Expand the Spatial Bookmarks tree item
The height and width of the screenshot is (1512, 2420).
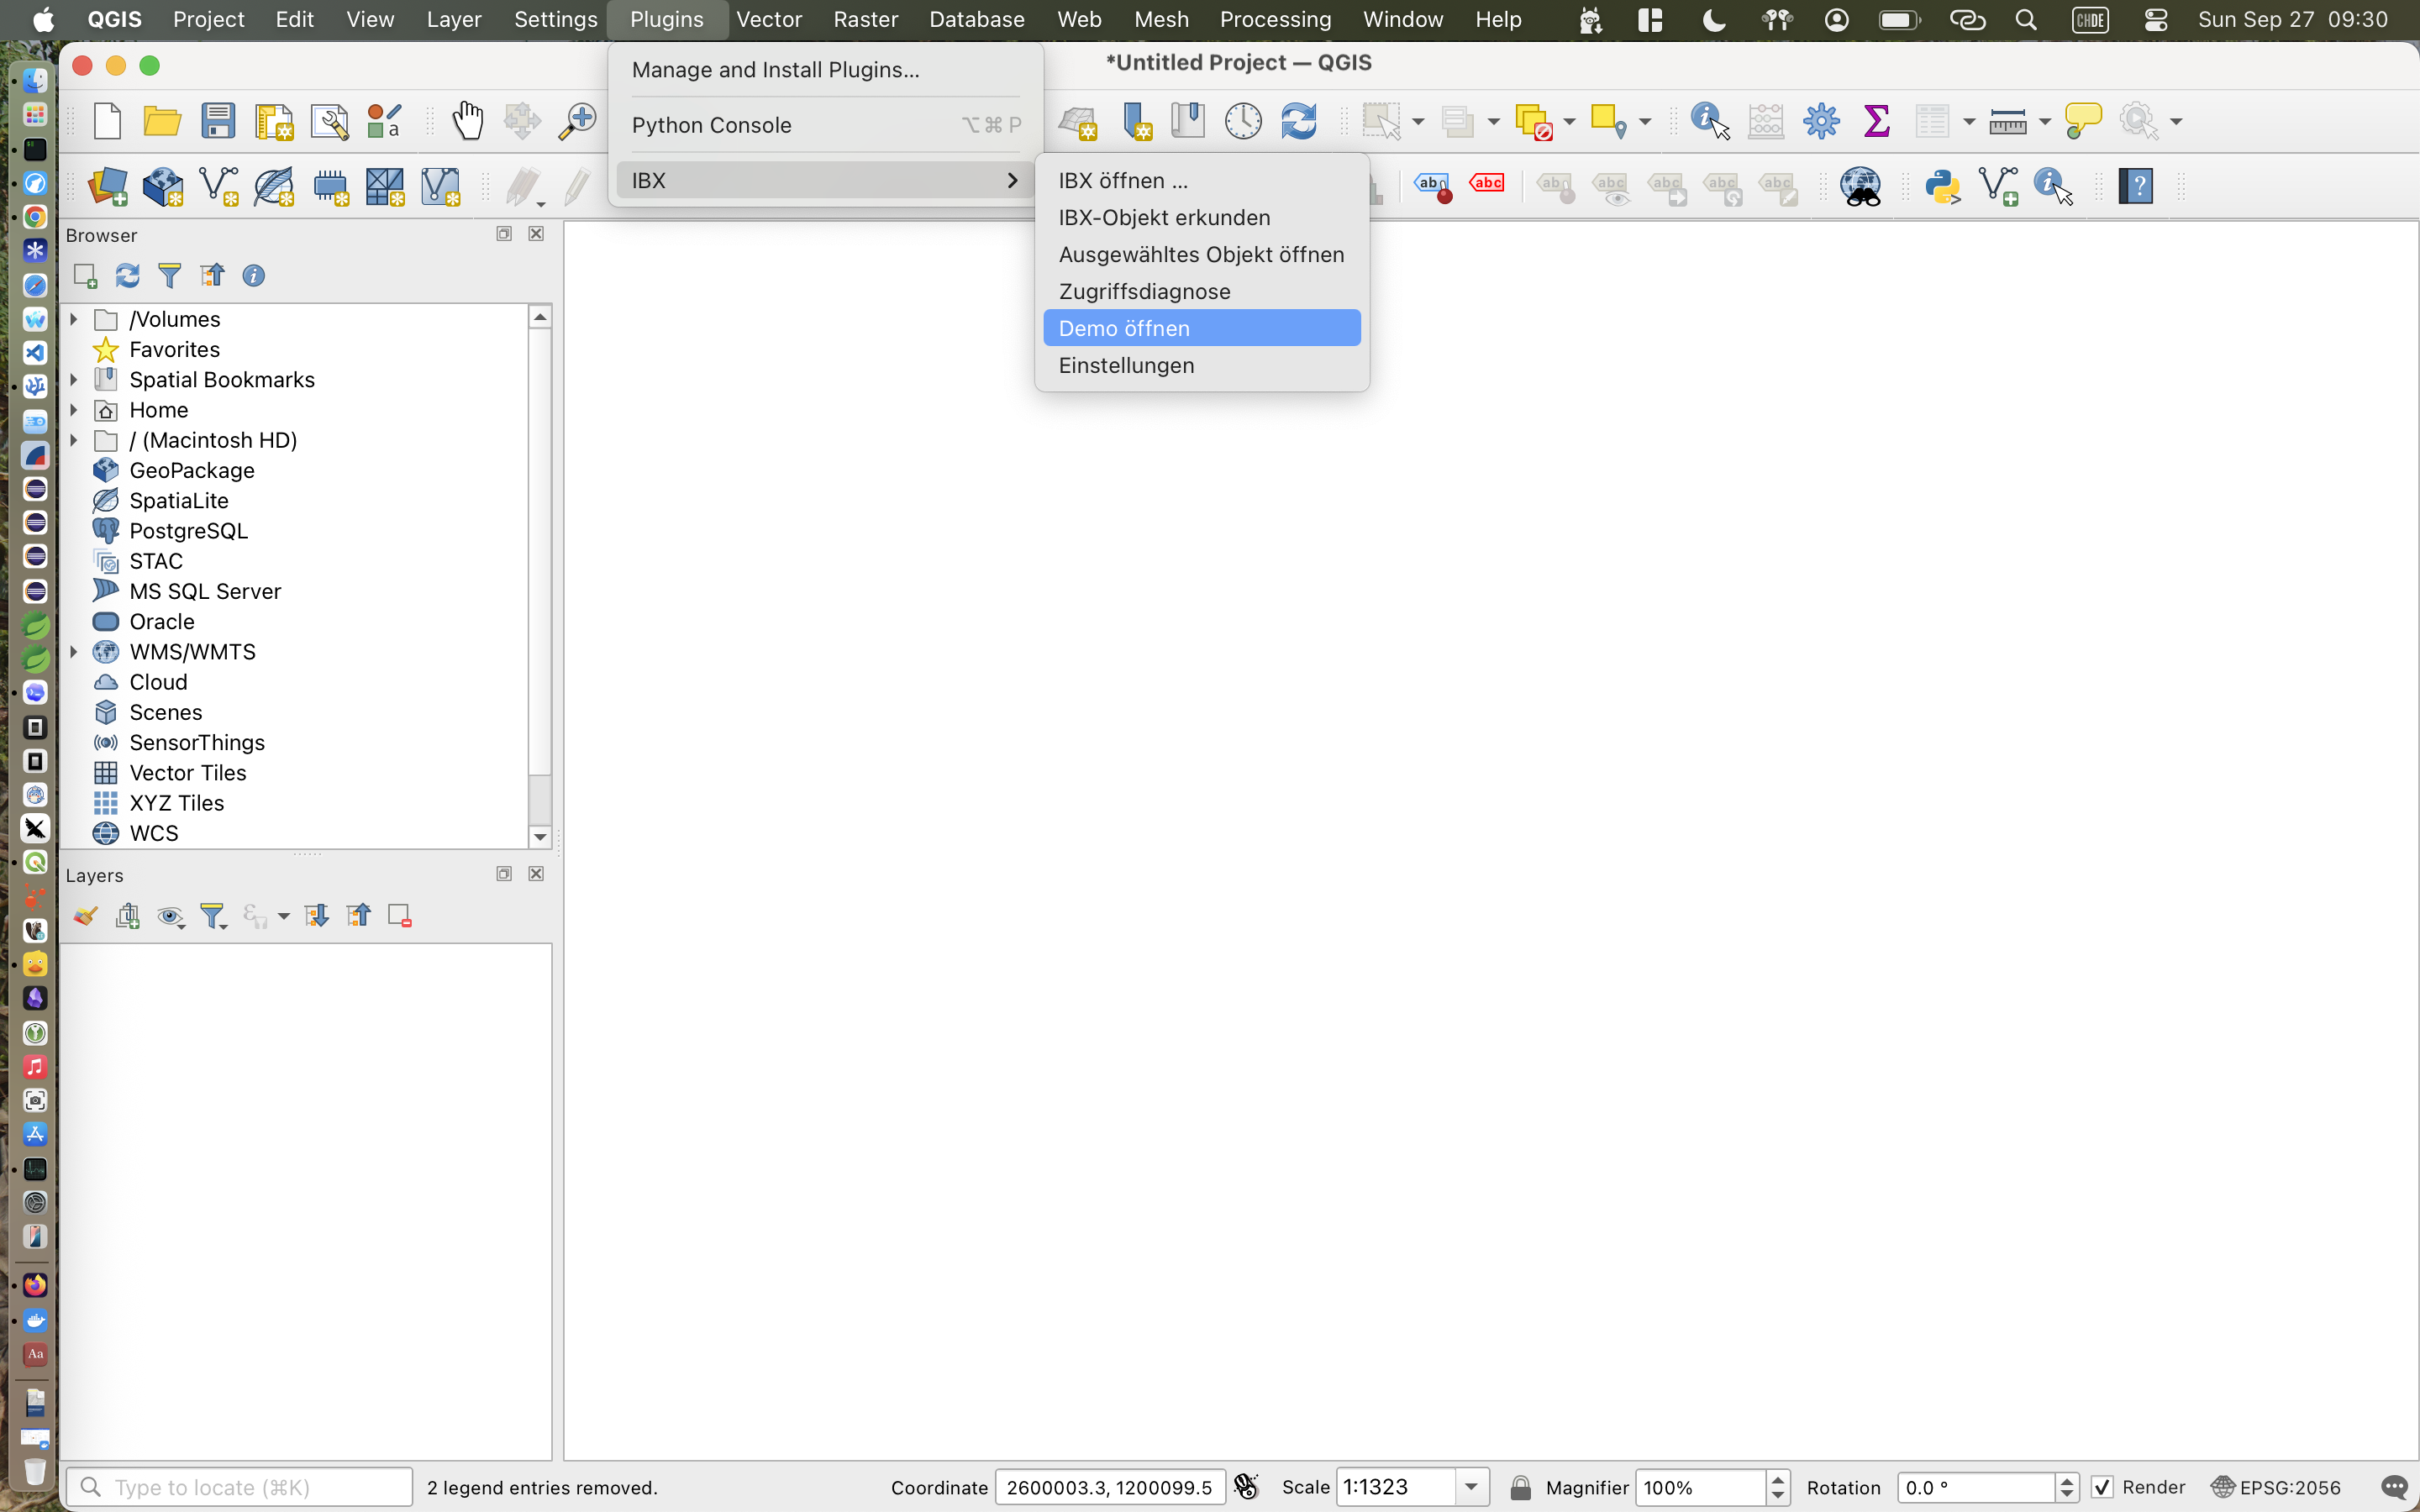click(x=74, y=380)
